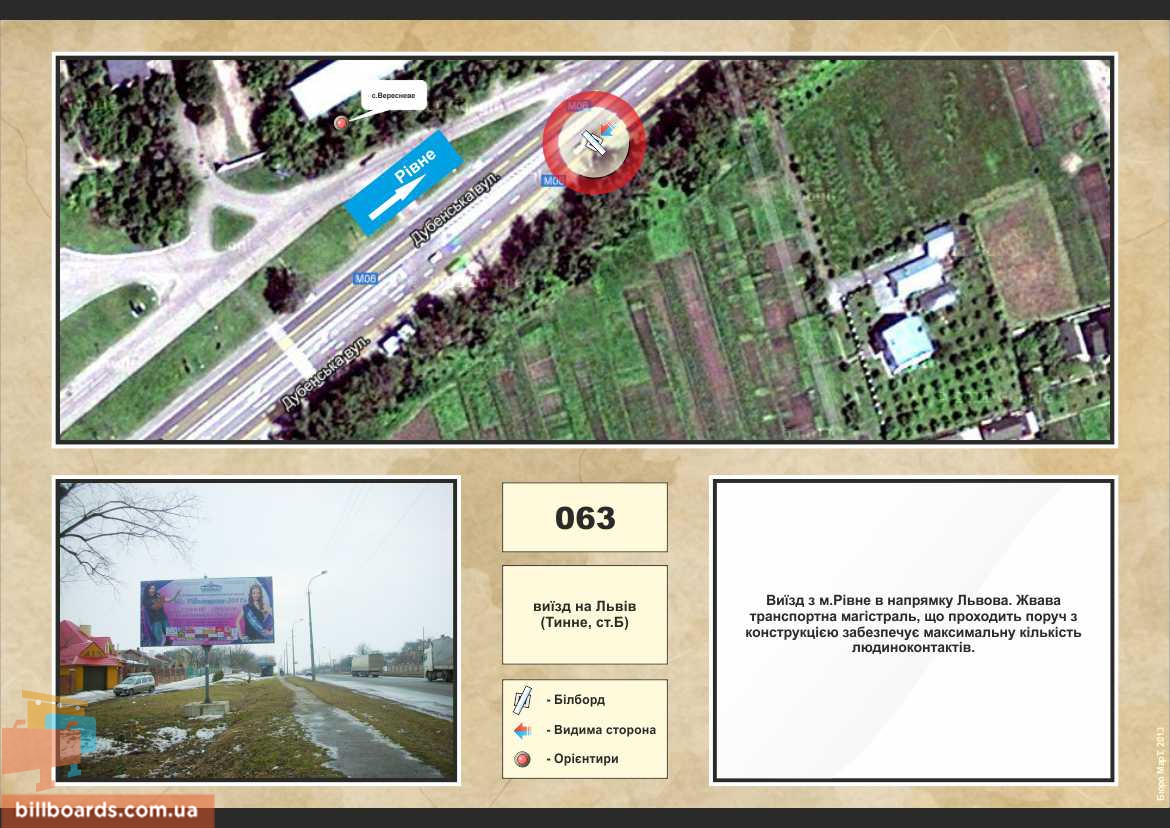Select the виїзд на Львів (Тинне, ст.Б) box
Viewport: 1170px width, 828px height.
585,615
